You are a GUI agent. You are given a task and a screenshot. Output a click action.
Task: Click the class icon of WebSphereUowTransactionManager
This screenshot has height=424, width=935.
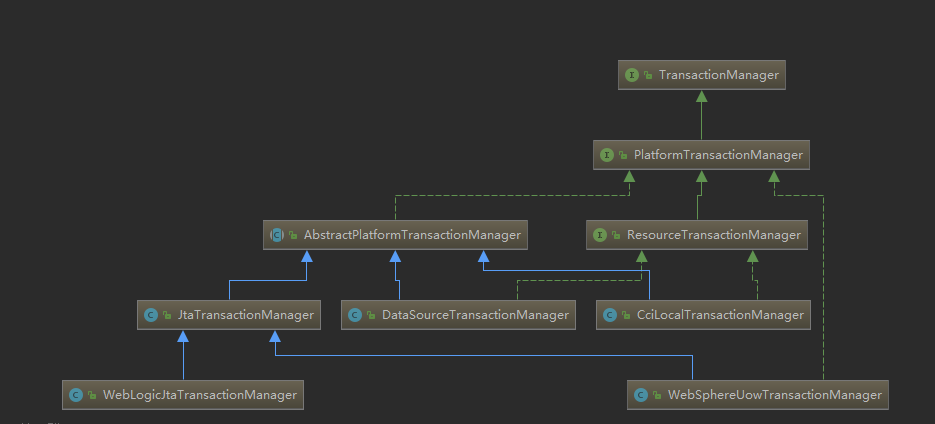pos(641,395)
